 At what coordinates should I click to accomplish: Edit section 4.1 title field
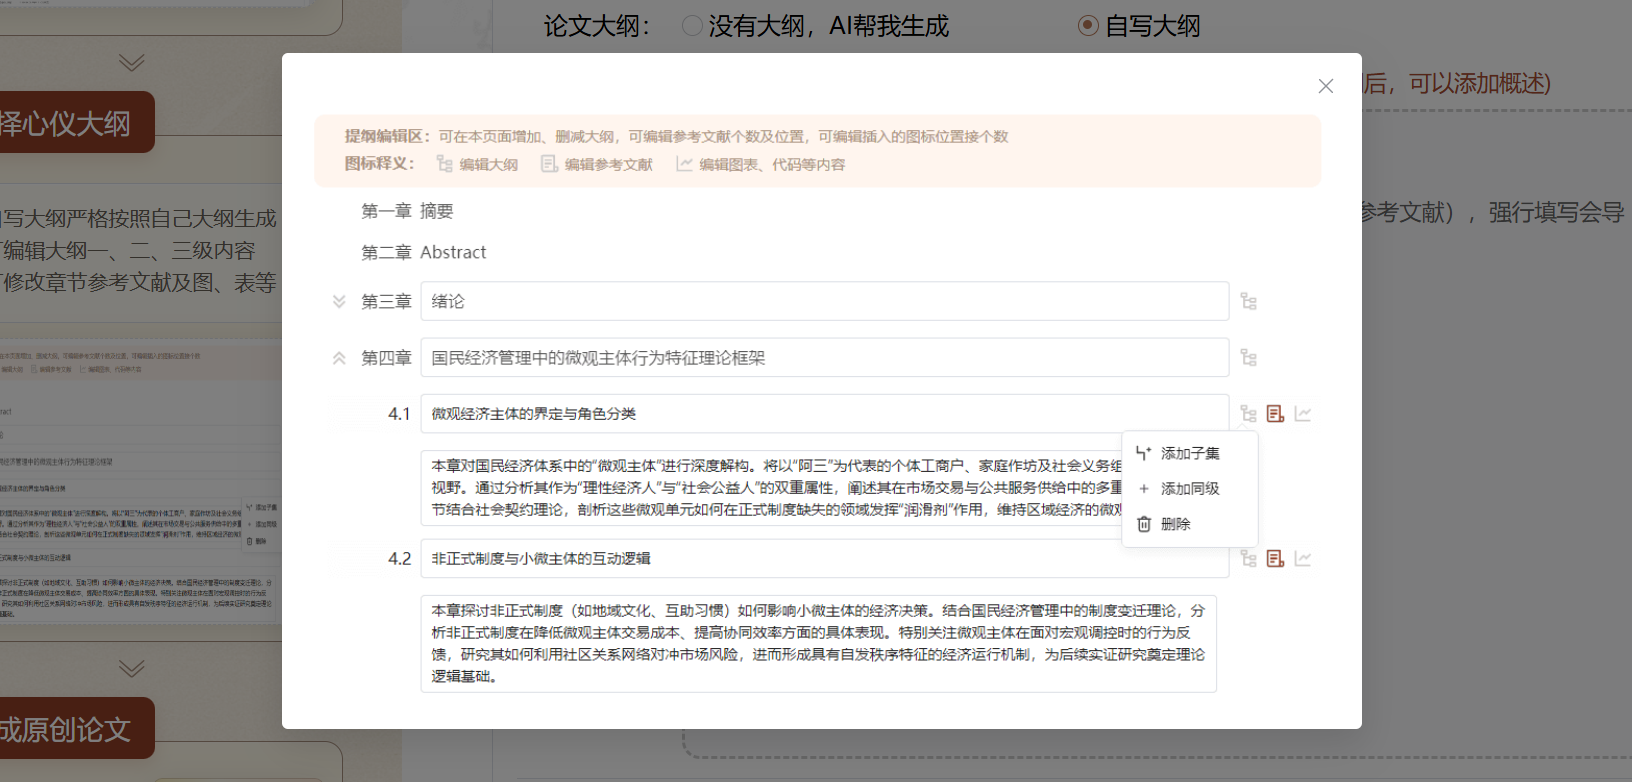pyautogui.click(x=825, y=414)
